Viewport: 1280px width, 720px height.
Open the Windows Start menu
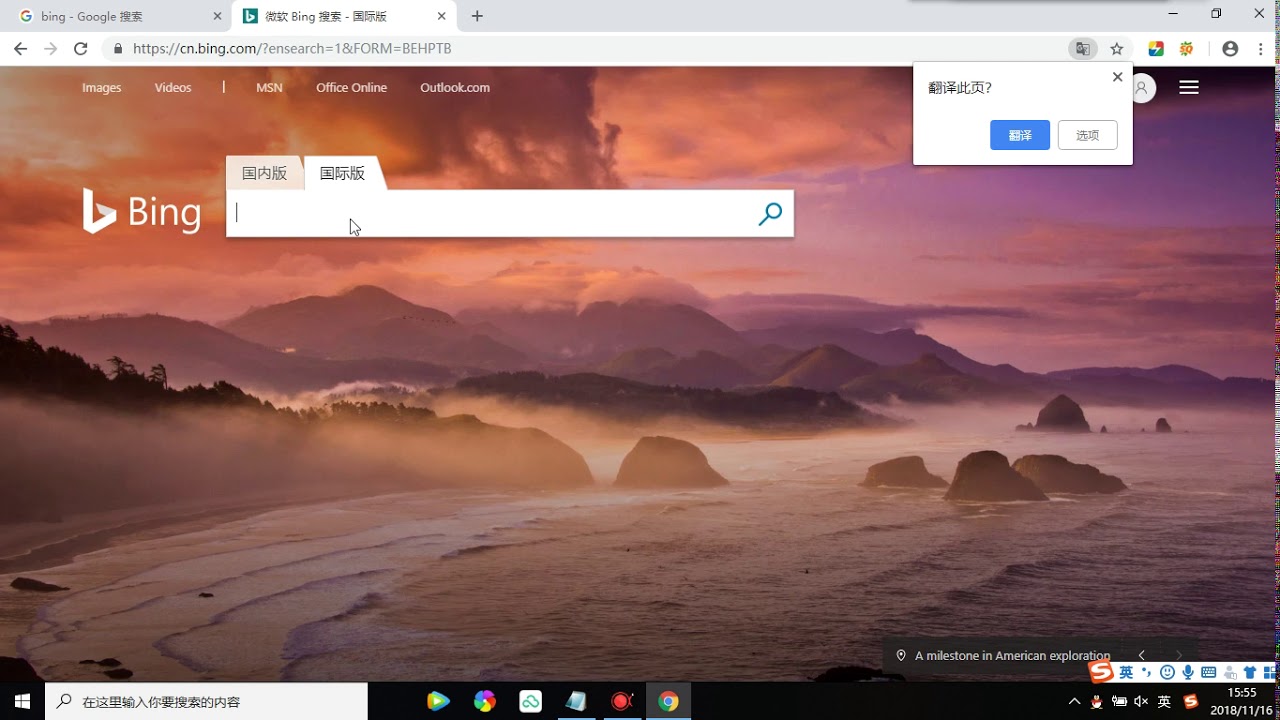click(22, 702)
